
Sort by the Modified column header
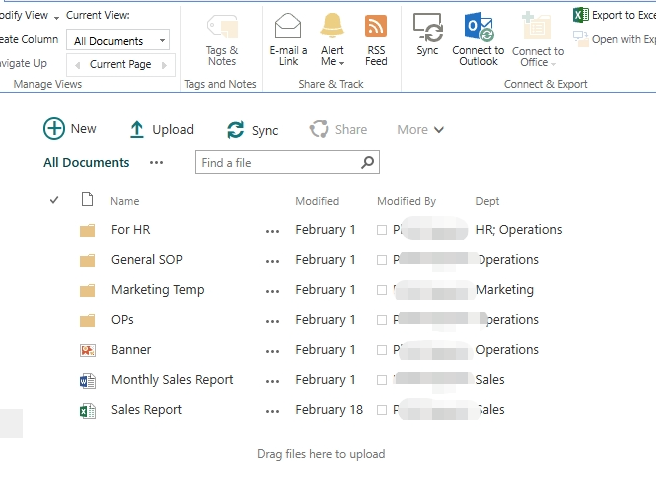(x=317, y=201)
